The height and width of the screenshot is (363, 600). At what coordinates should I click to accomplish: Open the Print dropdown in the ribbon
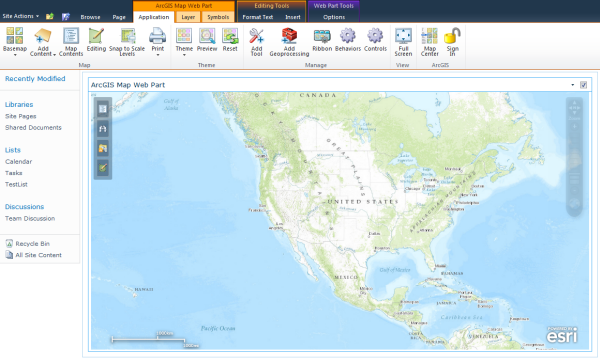pos(157,41)
